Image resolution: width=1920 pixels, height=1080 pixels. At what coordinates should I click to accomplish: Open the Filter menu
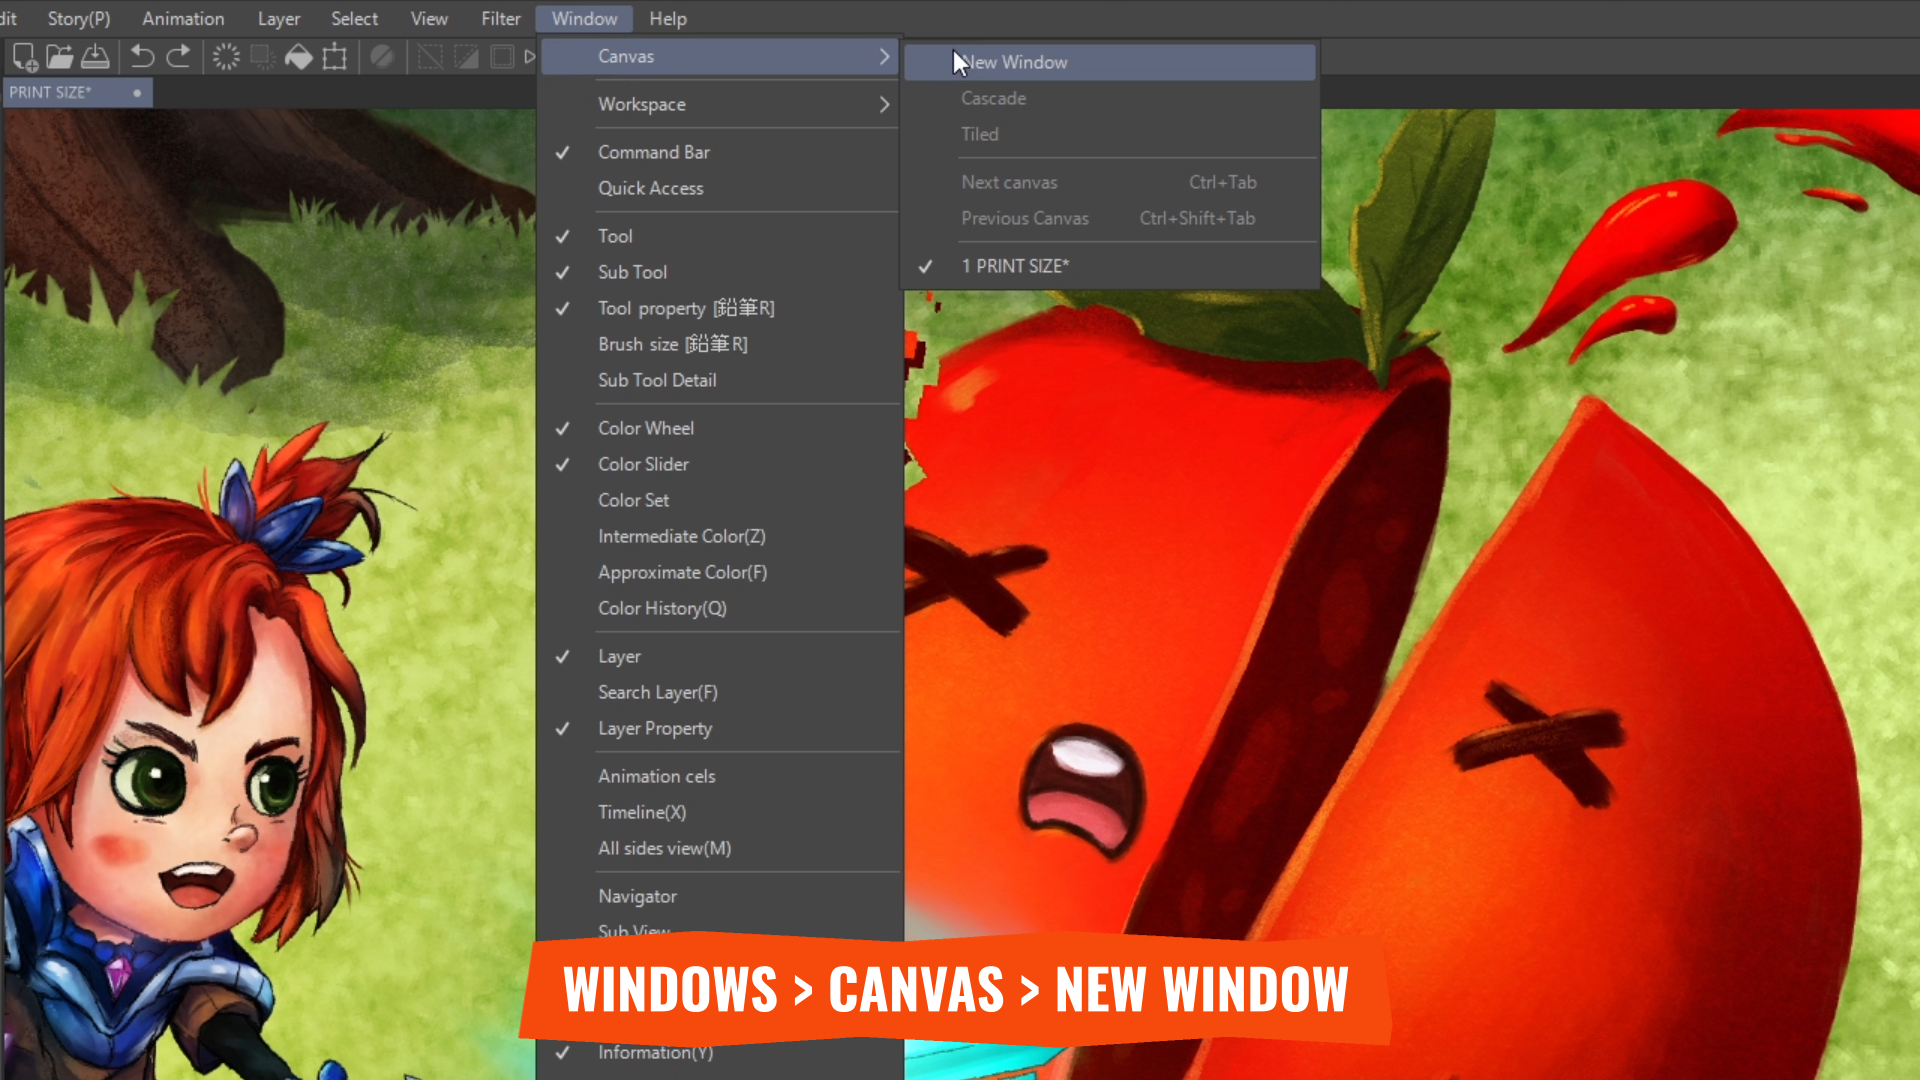(x=501, y=19)
